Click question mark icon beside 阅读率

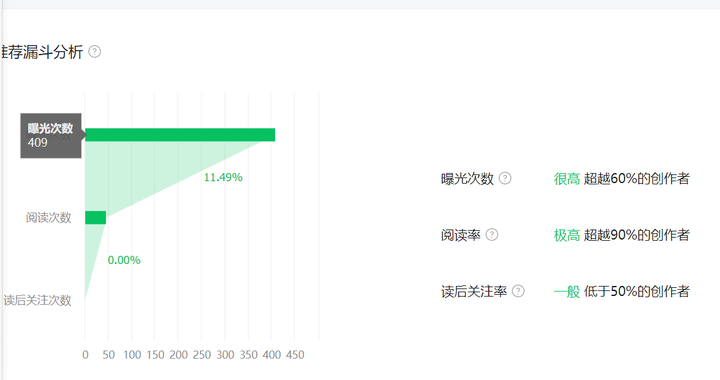coord(492,235)
